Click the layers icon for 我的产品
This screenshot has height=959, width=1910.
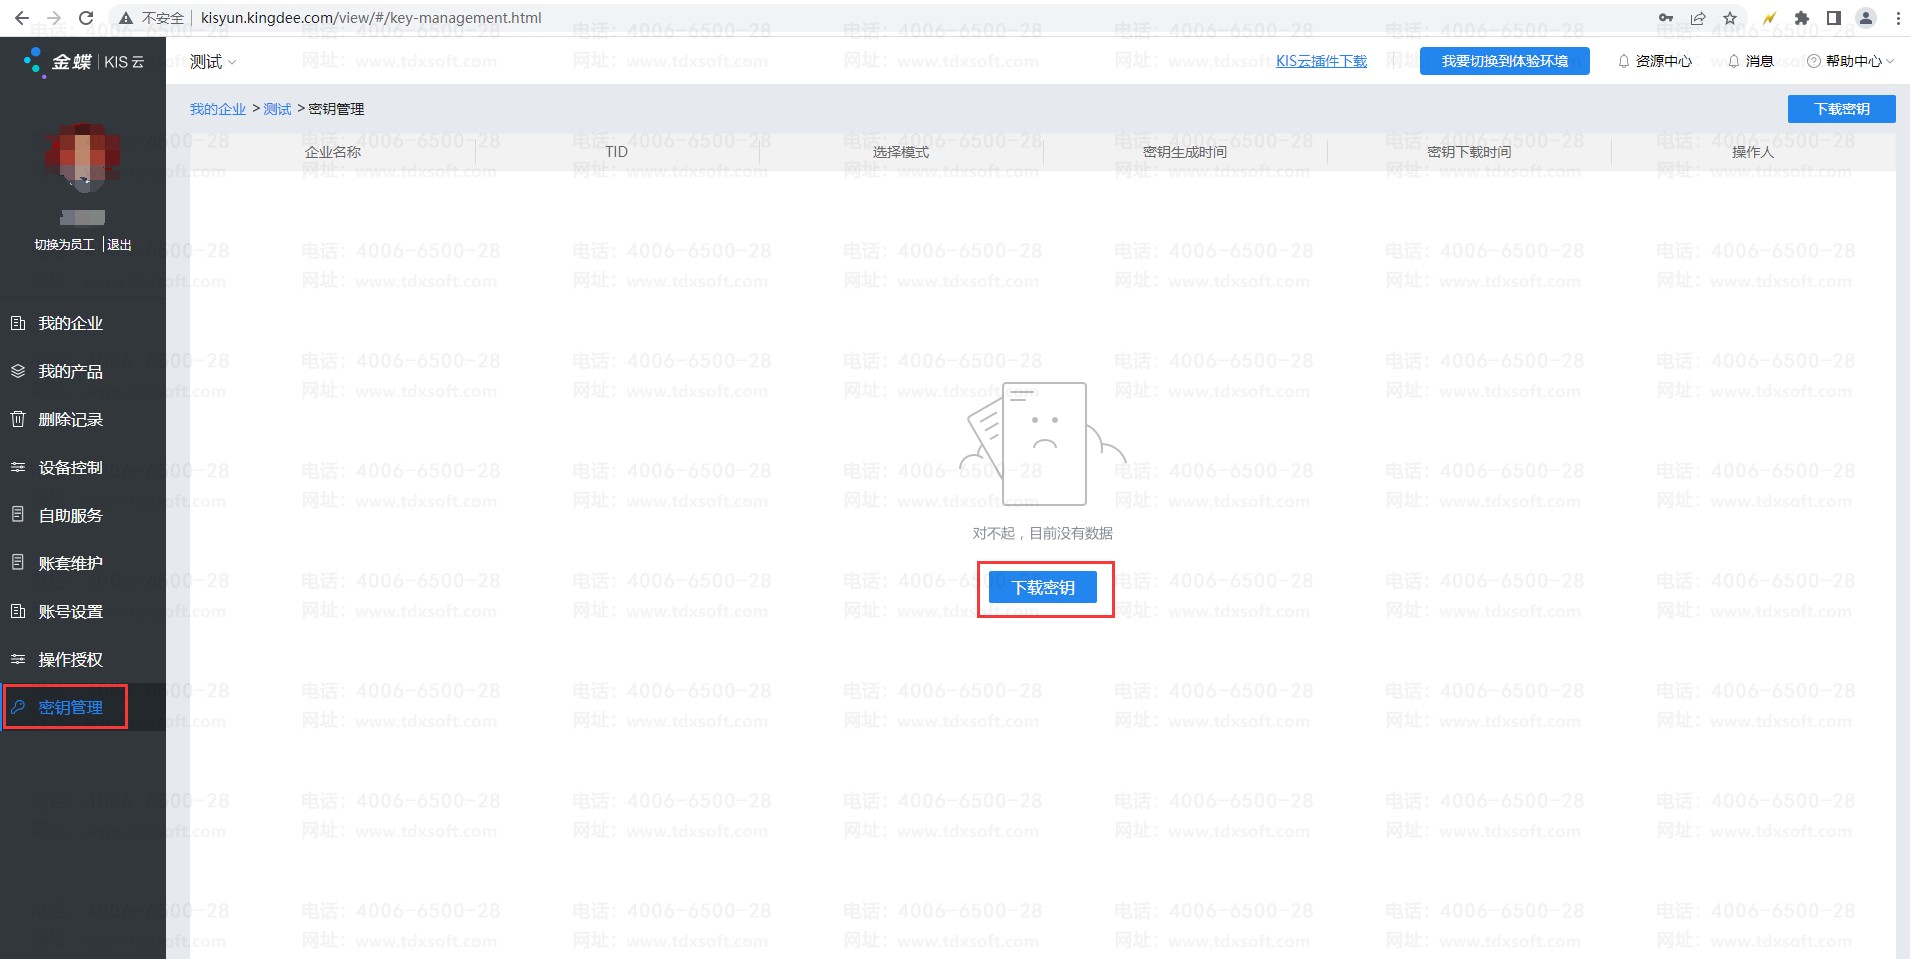[18, 371]
